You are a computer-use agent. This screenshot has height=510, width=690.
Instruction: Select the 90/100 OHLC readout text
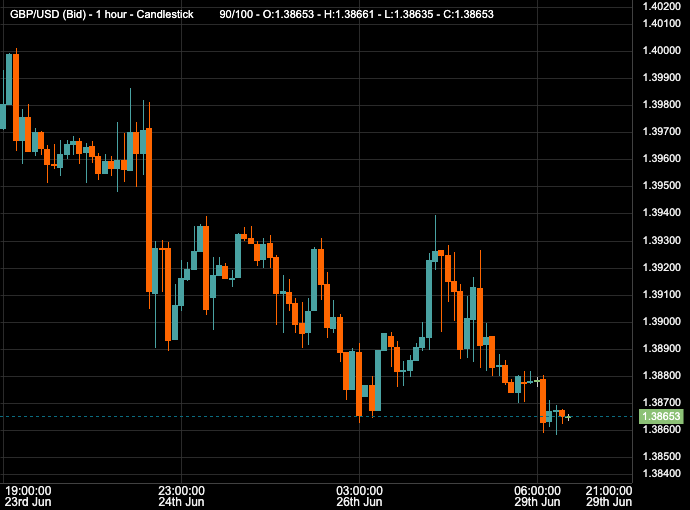click(356, 14)
